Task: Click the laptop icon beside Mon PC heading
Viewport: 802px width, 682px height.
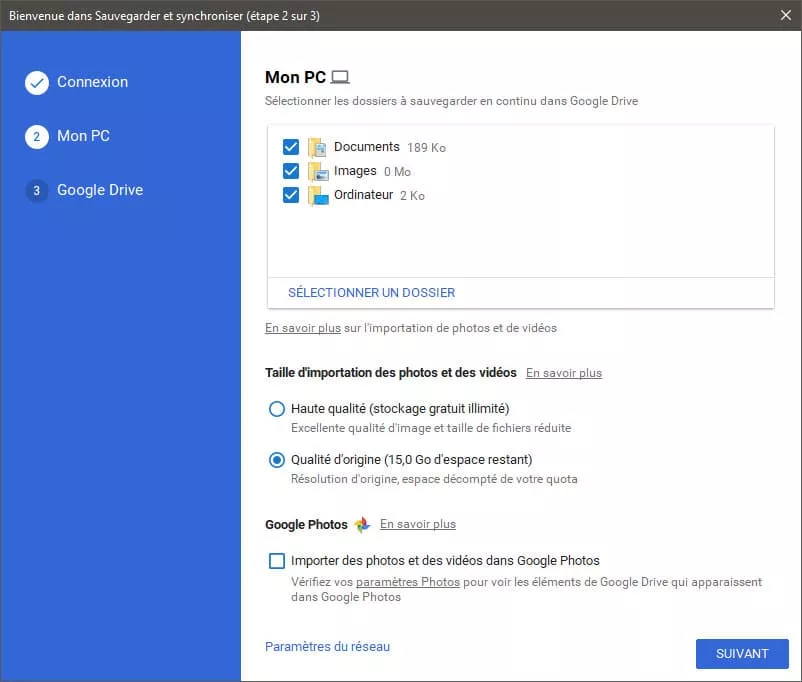Action: (x=340, y=77)
